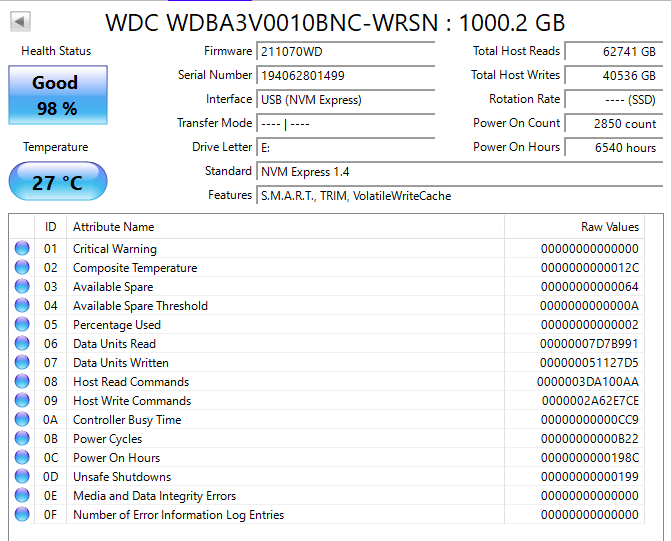This screenshot has height=541, width=671.
Task: Click the Power Cycles status orb
Action: point(22,438)
